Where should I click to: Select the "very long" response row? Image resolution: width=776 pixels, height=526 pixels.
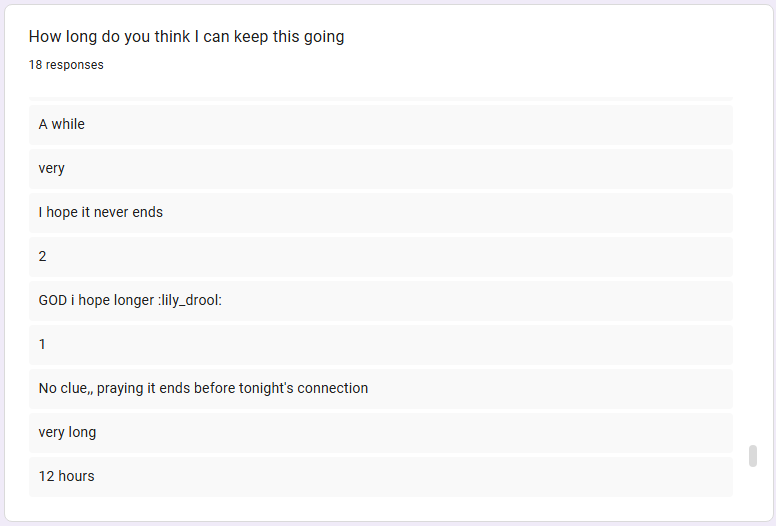[380, 433]
